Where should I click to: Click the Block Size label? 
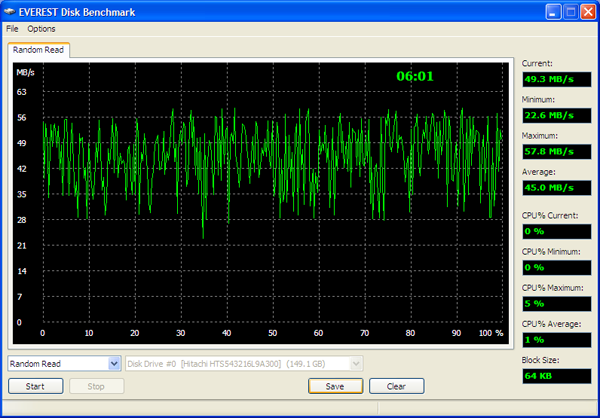[x=540, y=360]
